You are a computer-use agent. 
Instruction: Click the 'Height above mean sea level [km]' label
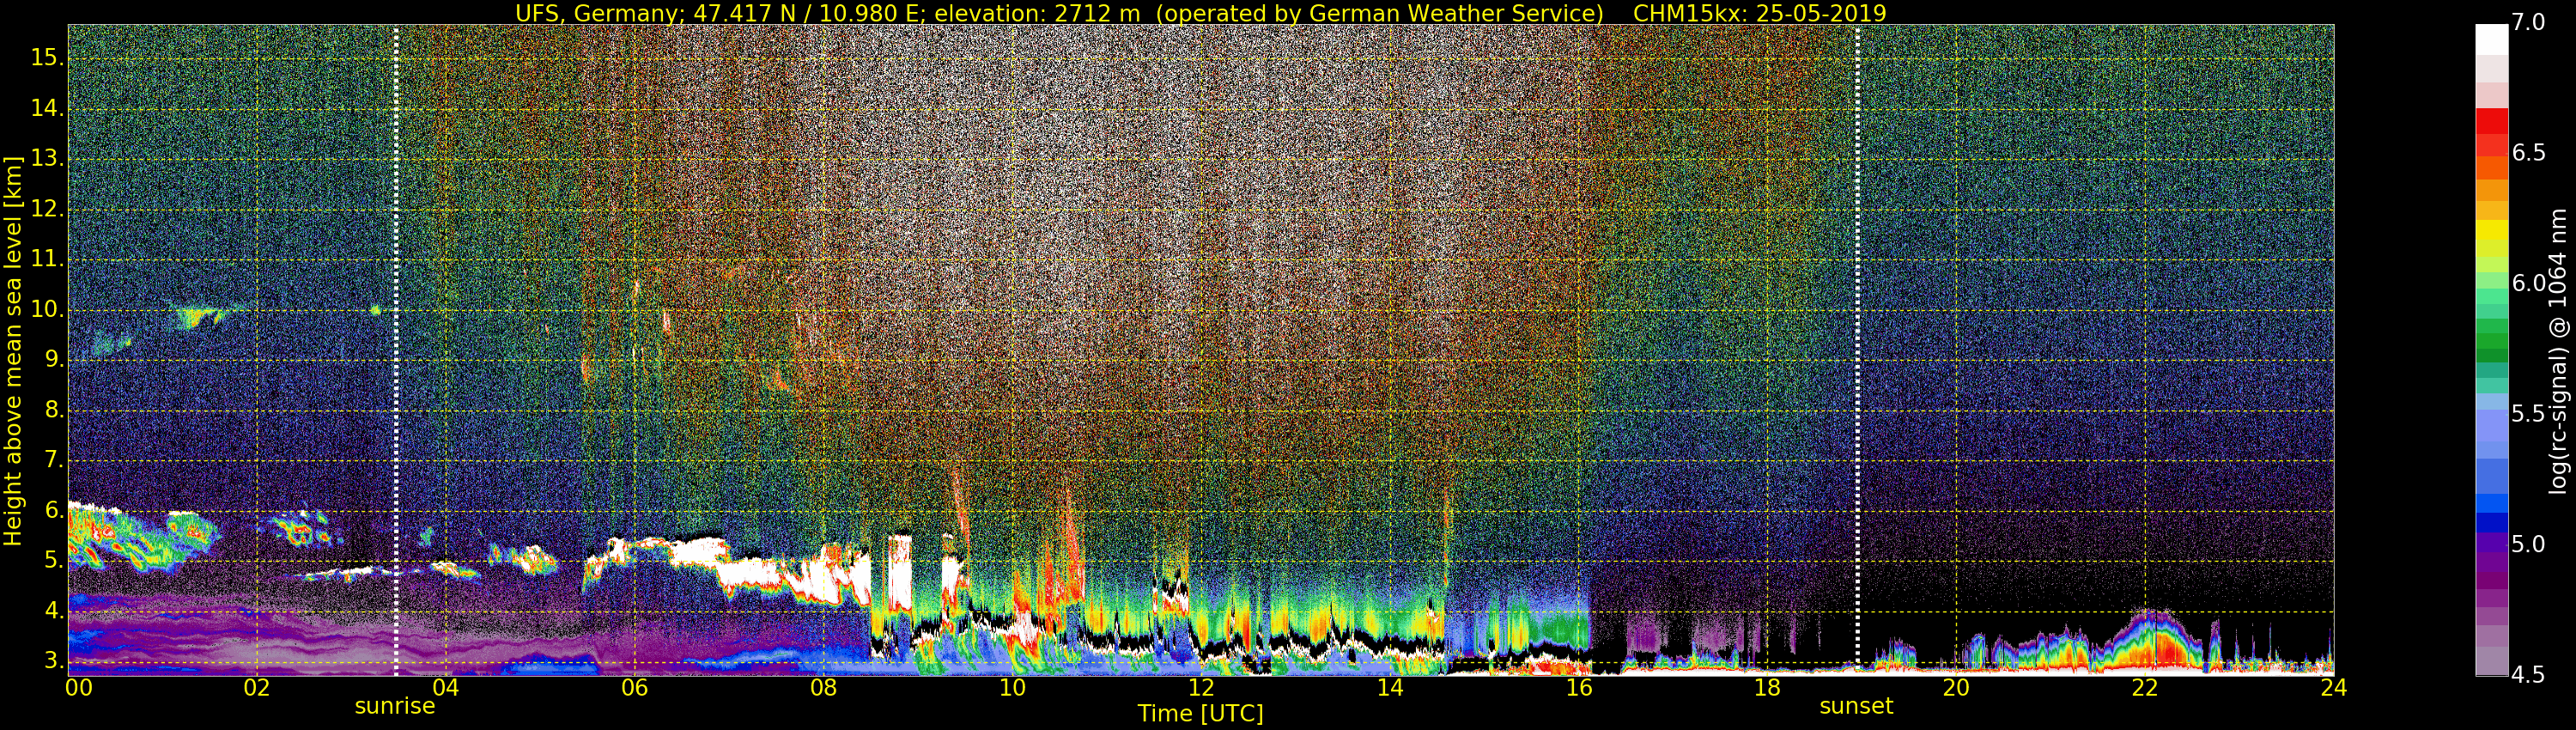click(x=13, y=350)
